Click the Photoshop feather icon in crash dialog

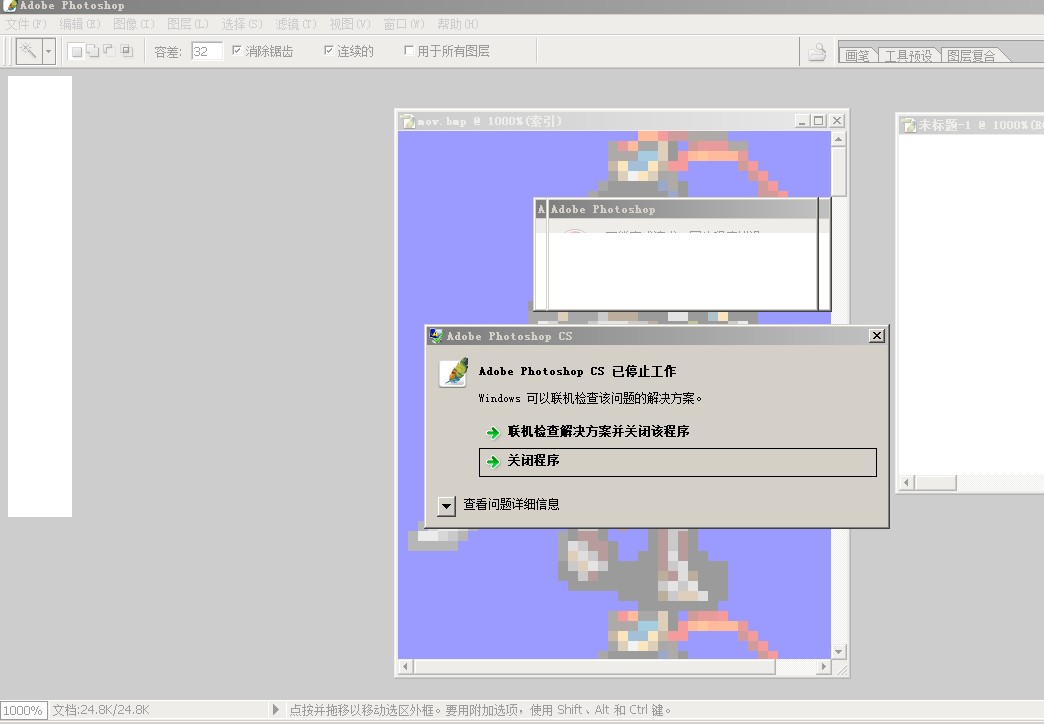453,373
